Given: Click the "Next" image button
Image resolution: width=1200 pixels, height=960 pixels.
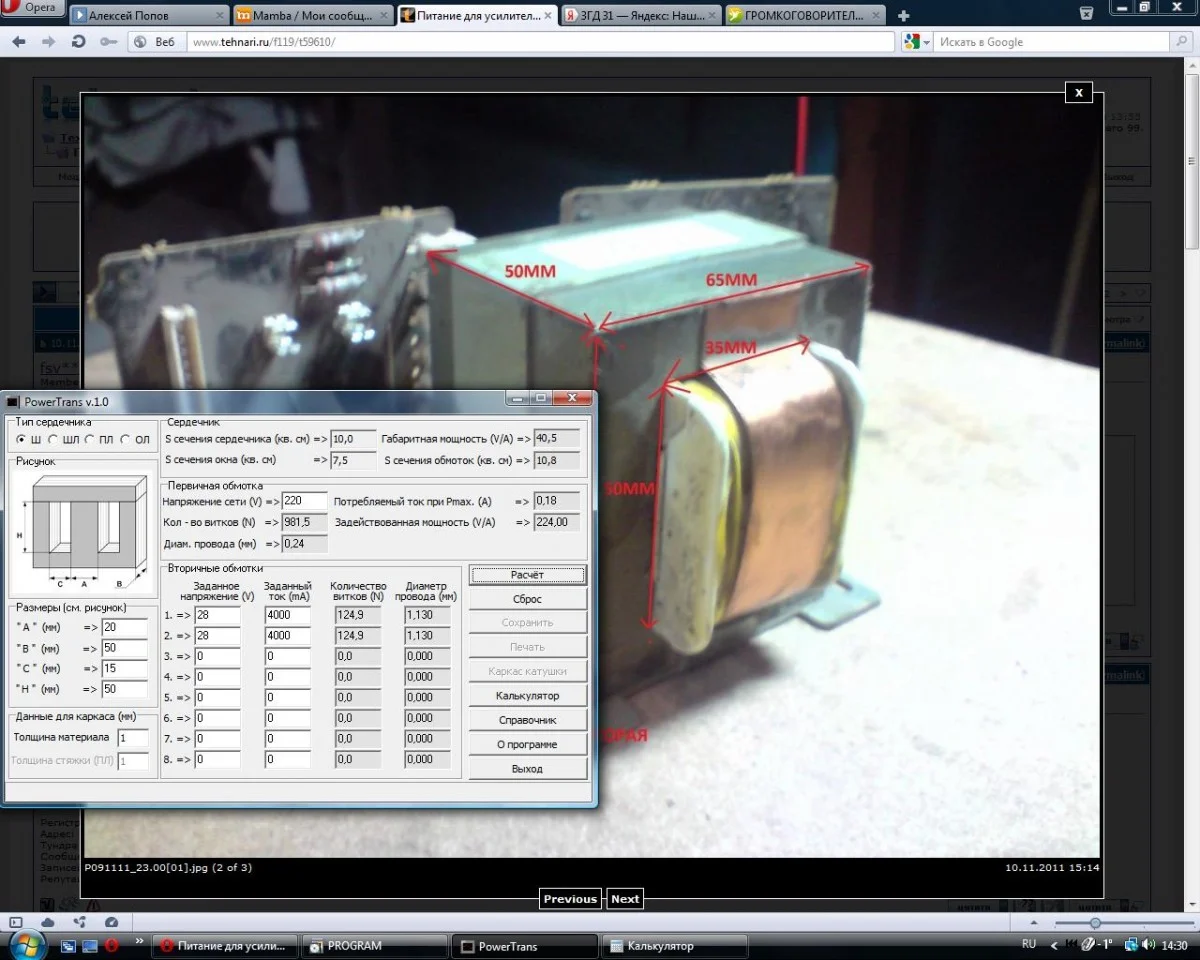Looking at the screenshot, I should click(625, 899).
